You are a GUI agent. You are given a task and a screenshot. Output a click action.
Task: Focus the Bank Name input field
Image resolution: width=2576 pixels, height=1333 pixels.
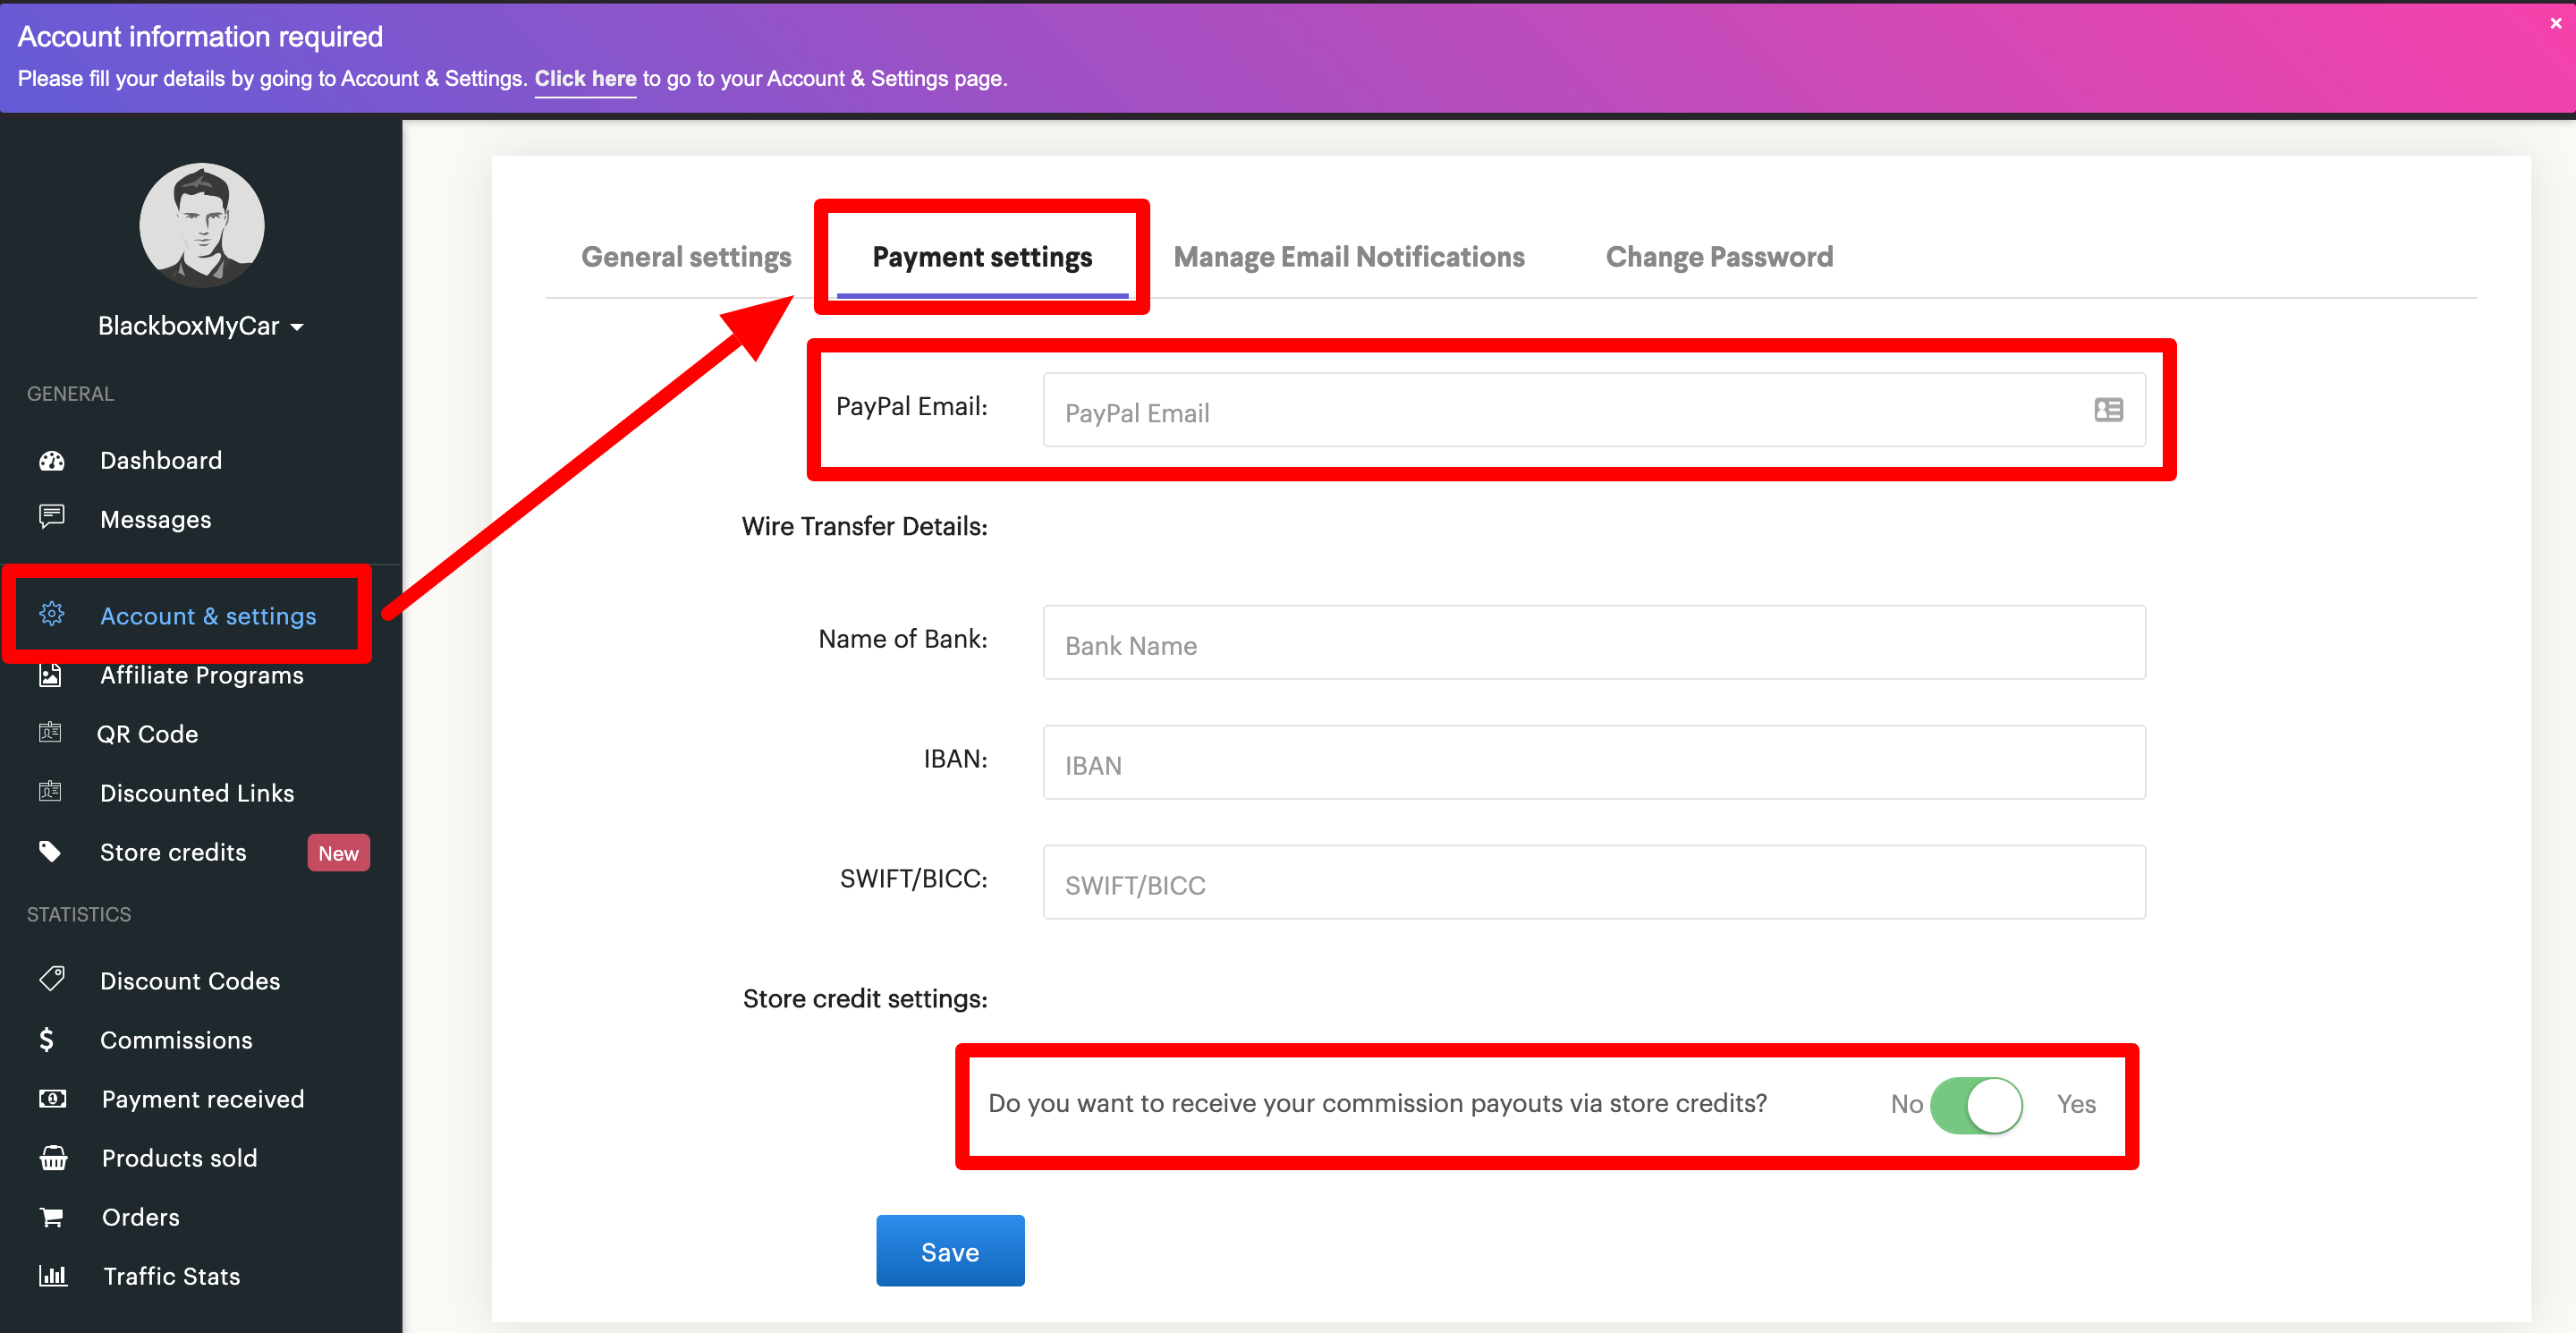pos(1594,642)
